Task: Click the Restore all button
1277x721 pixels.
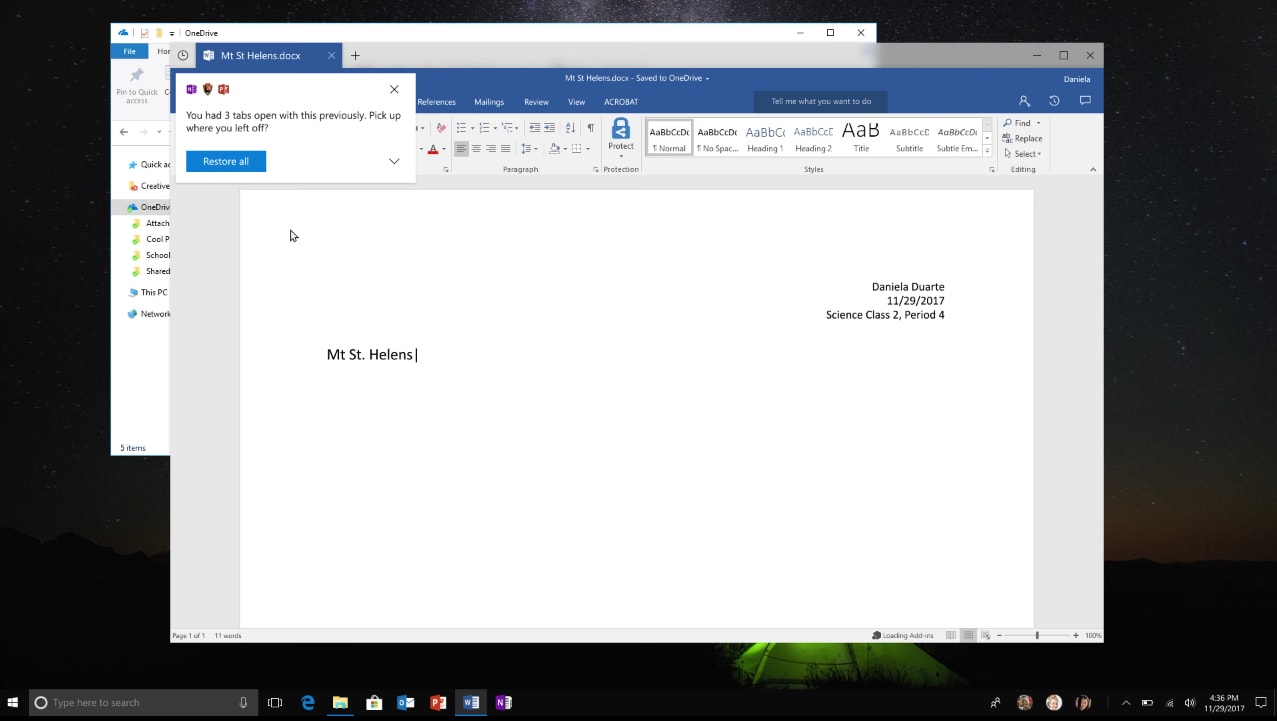Action: coord(225,161)
